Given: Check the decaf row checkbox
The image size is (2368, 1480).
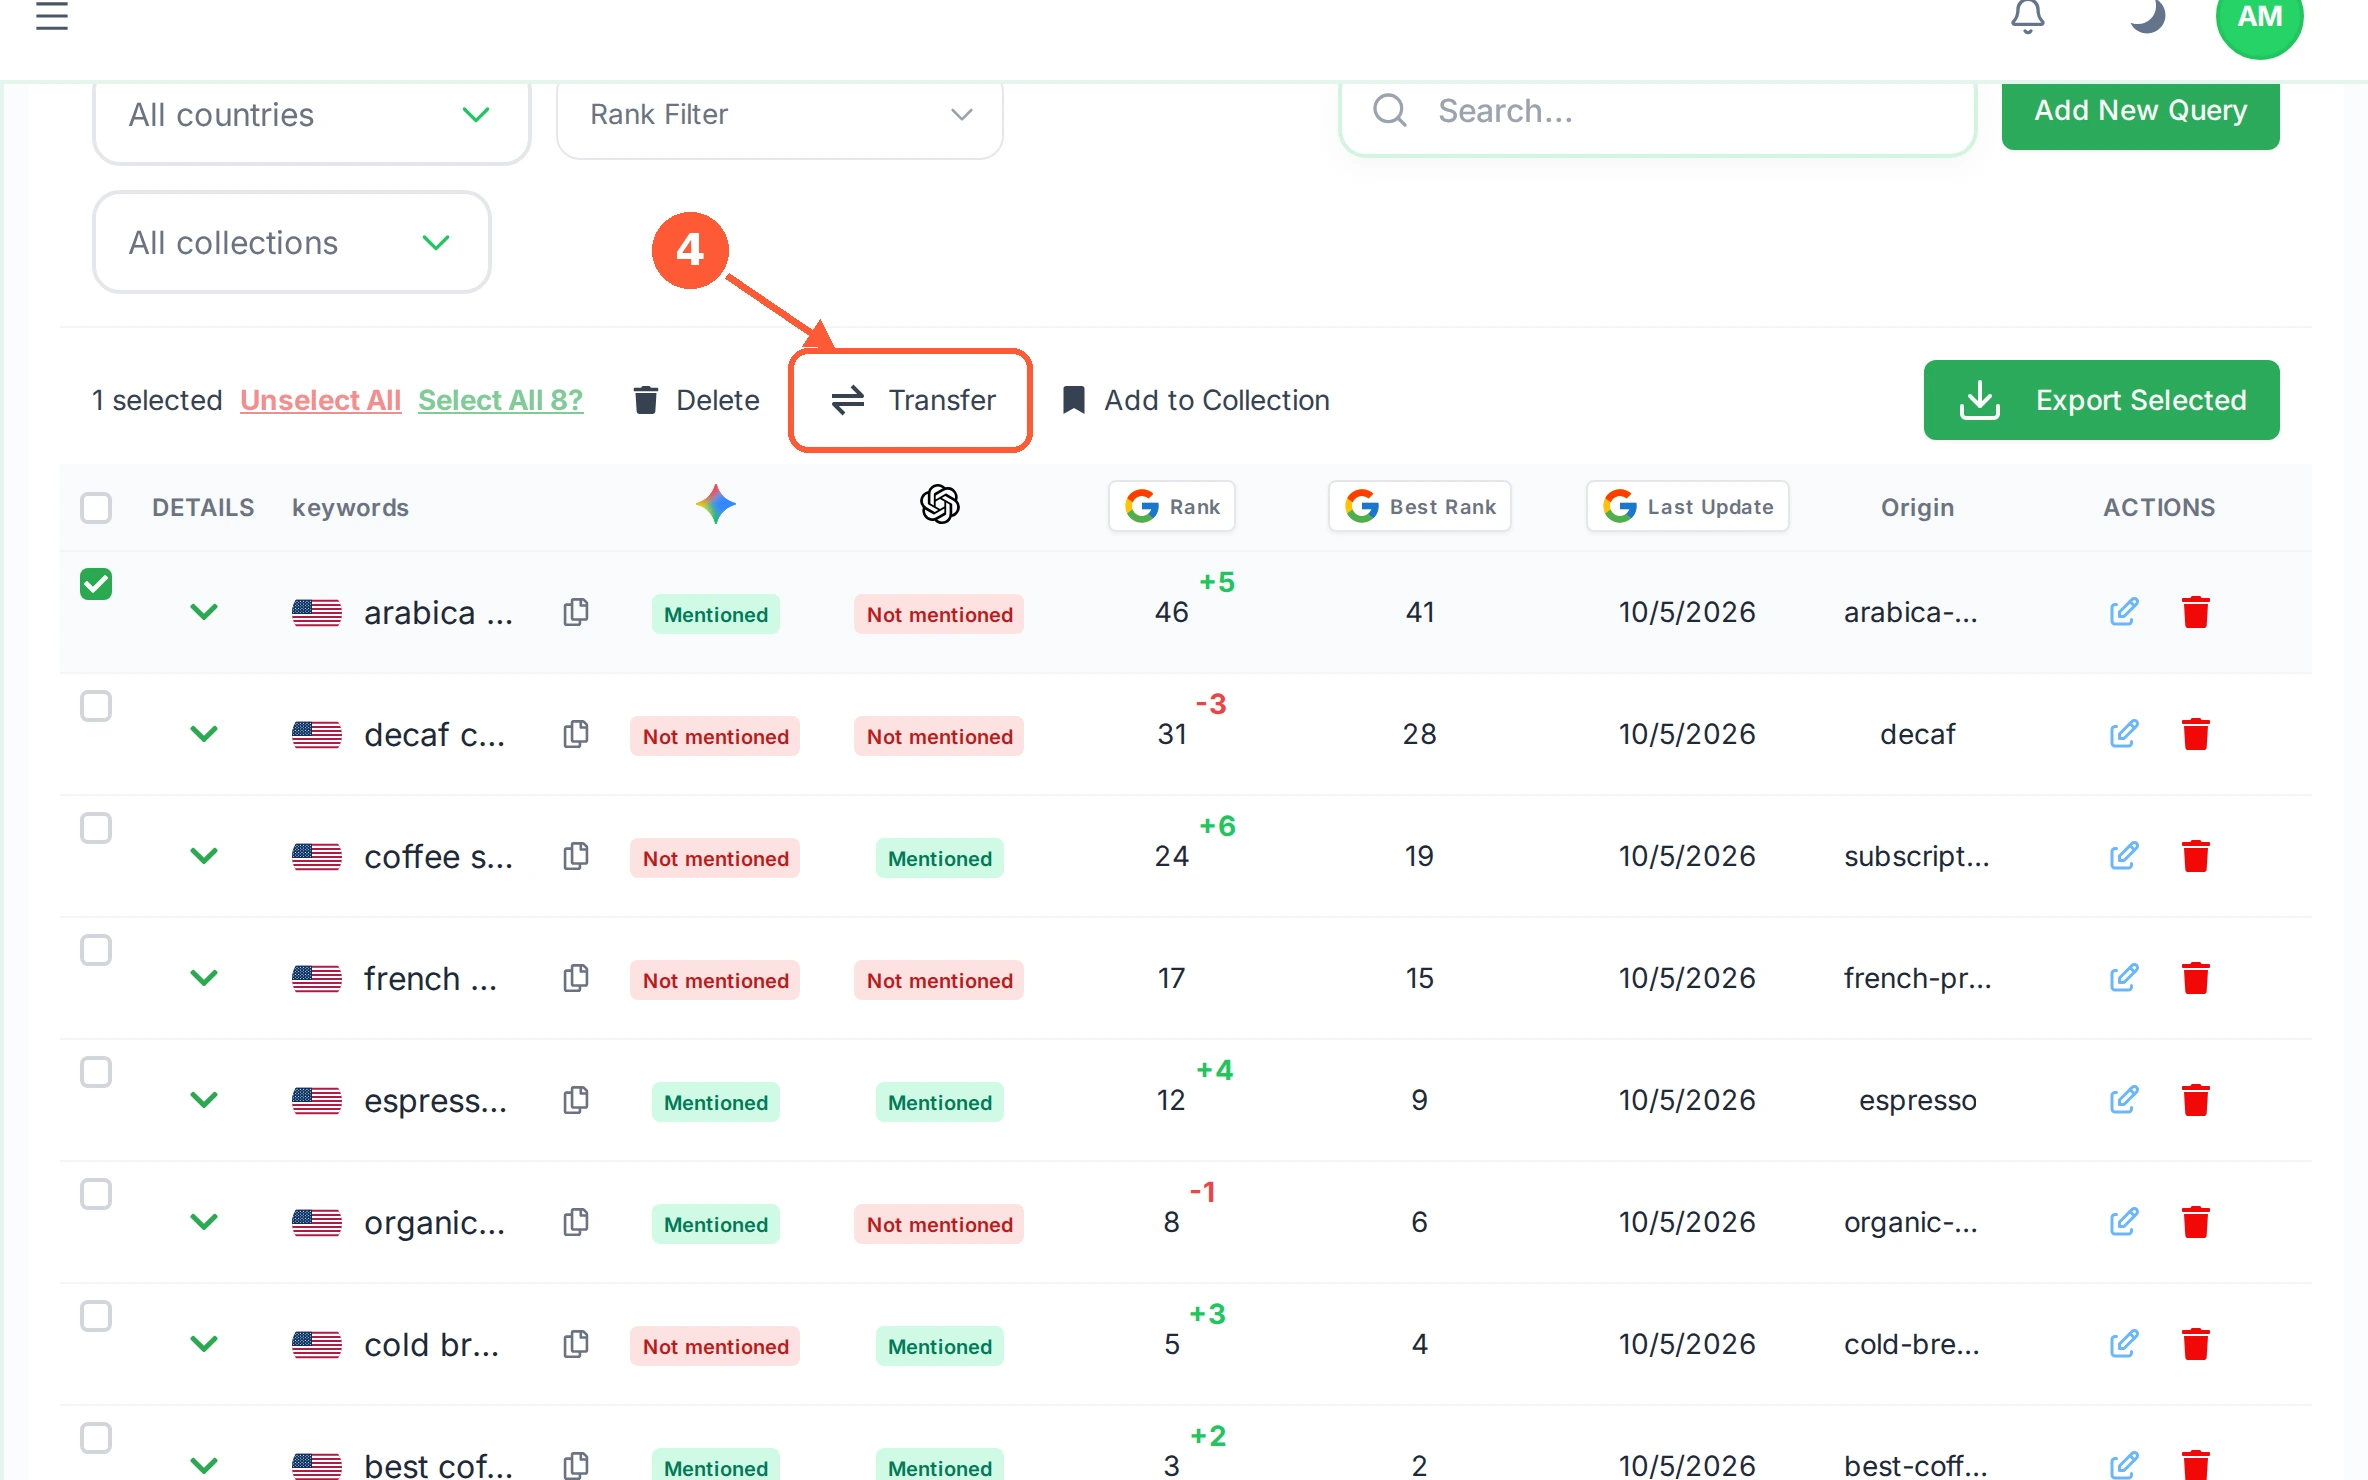Looking at the screenshot, I should [x=96, y=706].
